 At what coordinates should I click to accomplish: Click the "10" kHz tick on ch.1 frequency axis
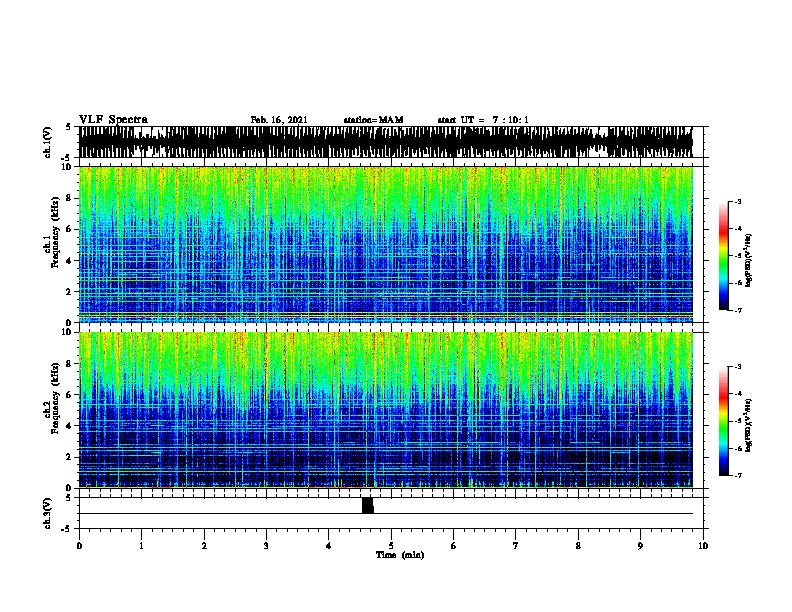[68, 167]
